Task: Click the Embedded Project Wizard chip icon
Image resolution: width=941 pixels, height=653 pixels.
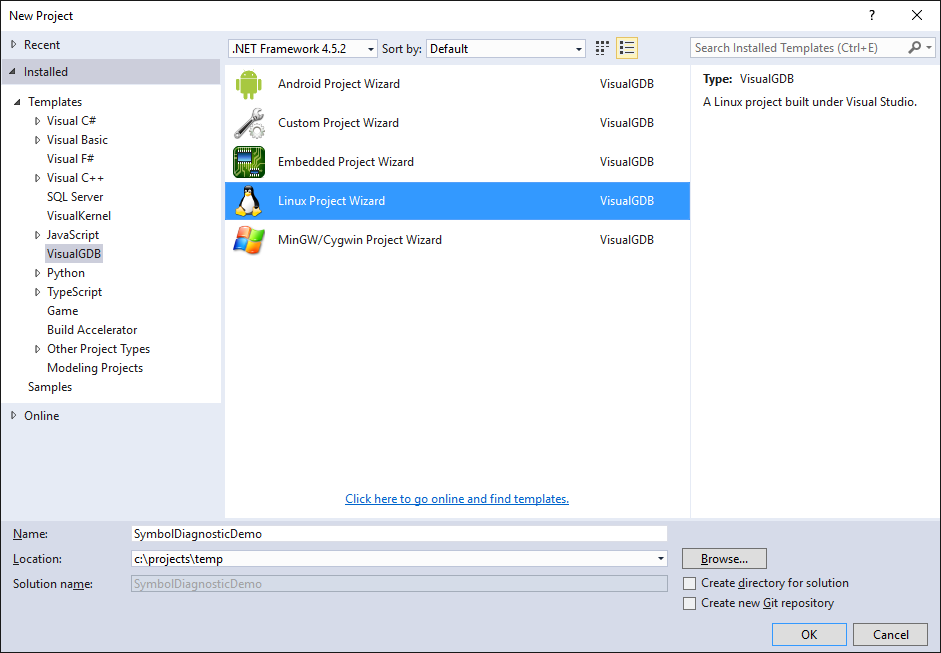Action: 248,162
